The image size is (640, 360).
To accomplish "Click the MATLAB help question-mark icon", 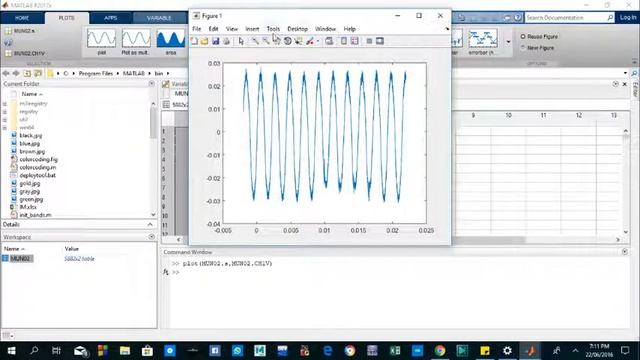I will (518, 18).
